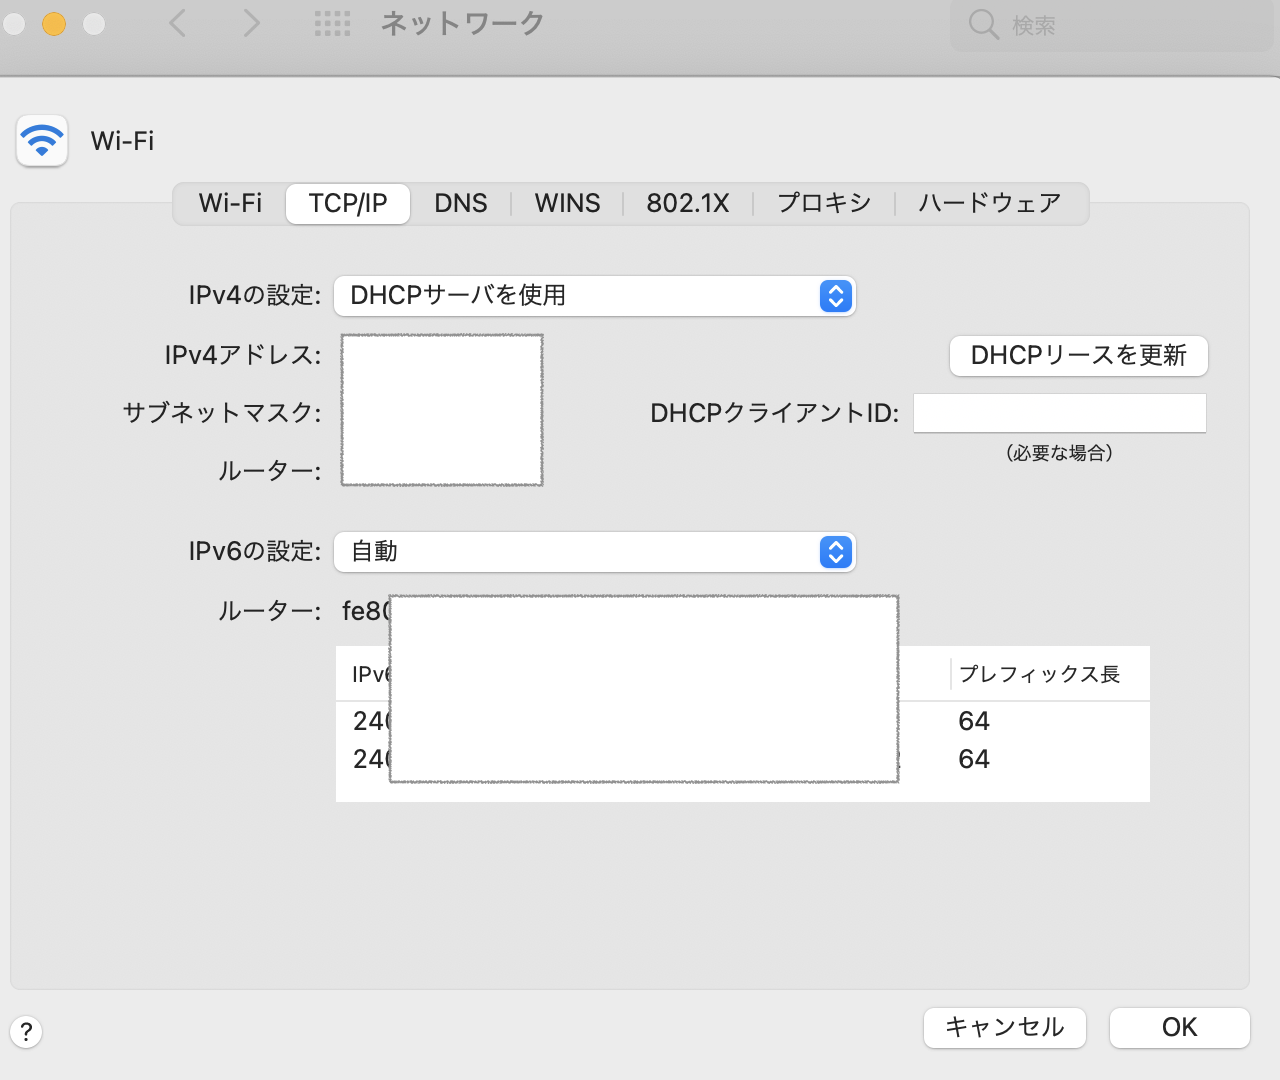Click the プレフィックス長 column header
Image resolution: width=1280 pixels, height=1080 pixels.
pos(1040,675)
